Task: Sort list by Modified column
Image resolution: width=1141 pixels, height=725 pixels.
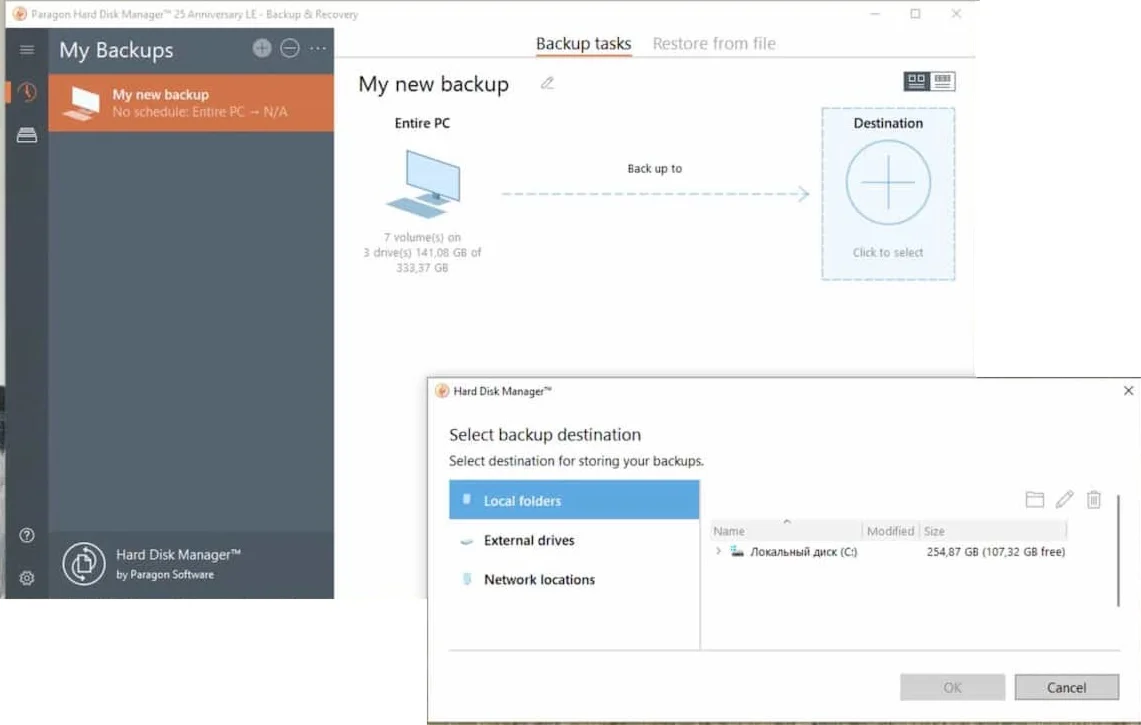Action: point(891,531)
